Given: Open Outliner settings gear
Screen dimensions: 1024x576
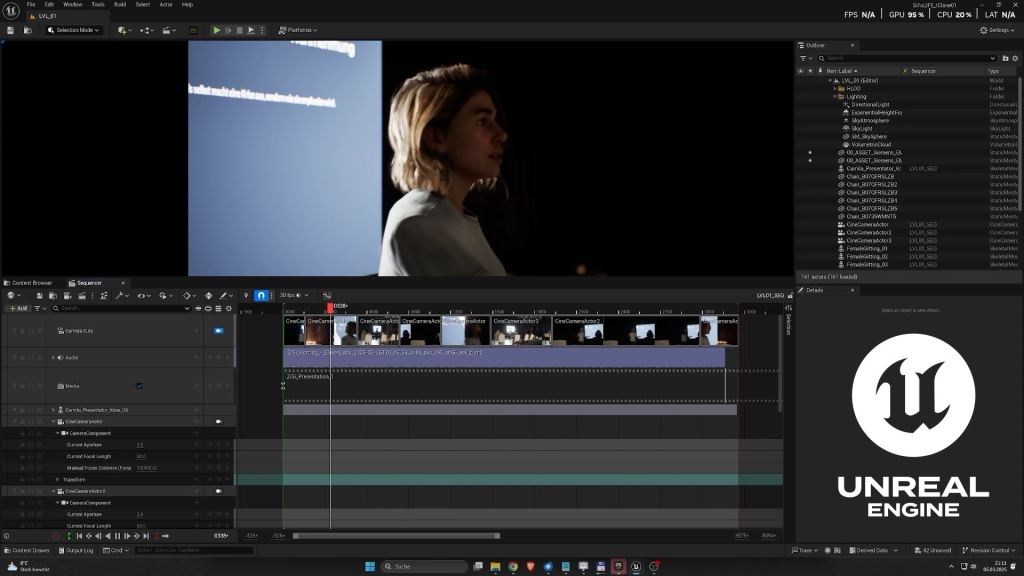Looking at the screenshot, I should click(x=1015, y=58).
